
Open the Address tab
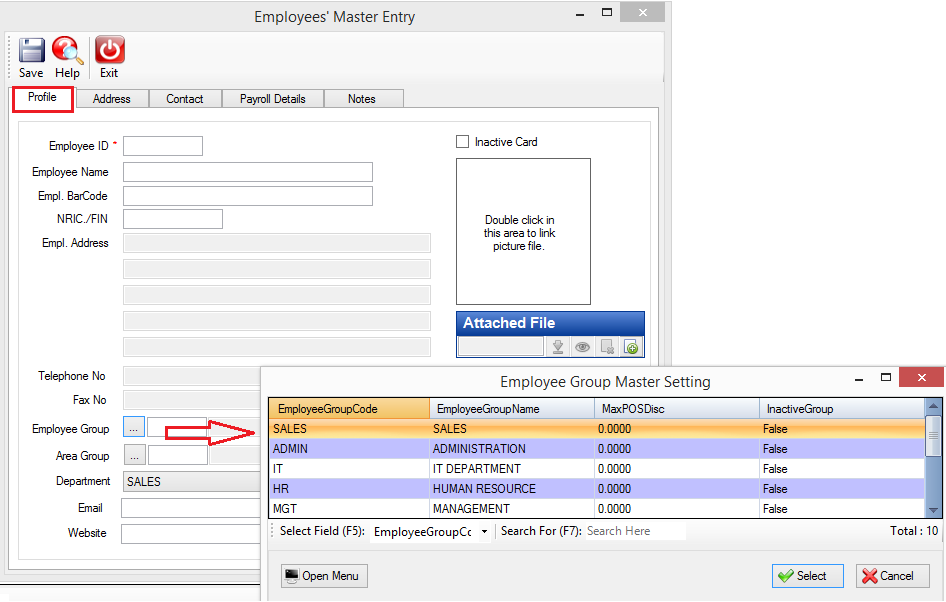point(112,99)
